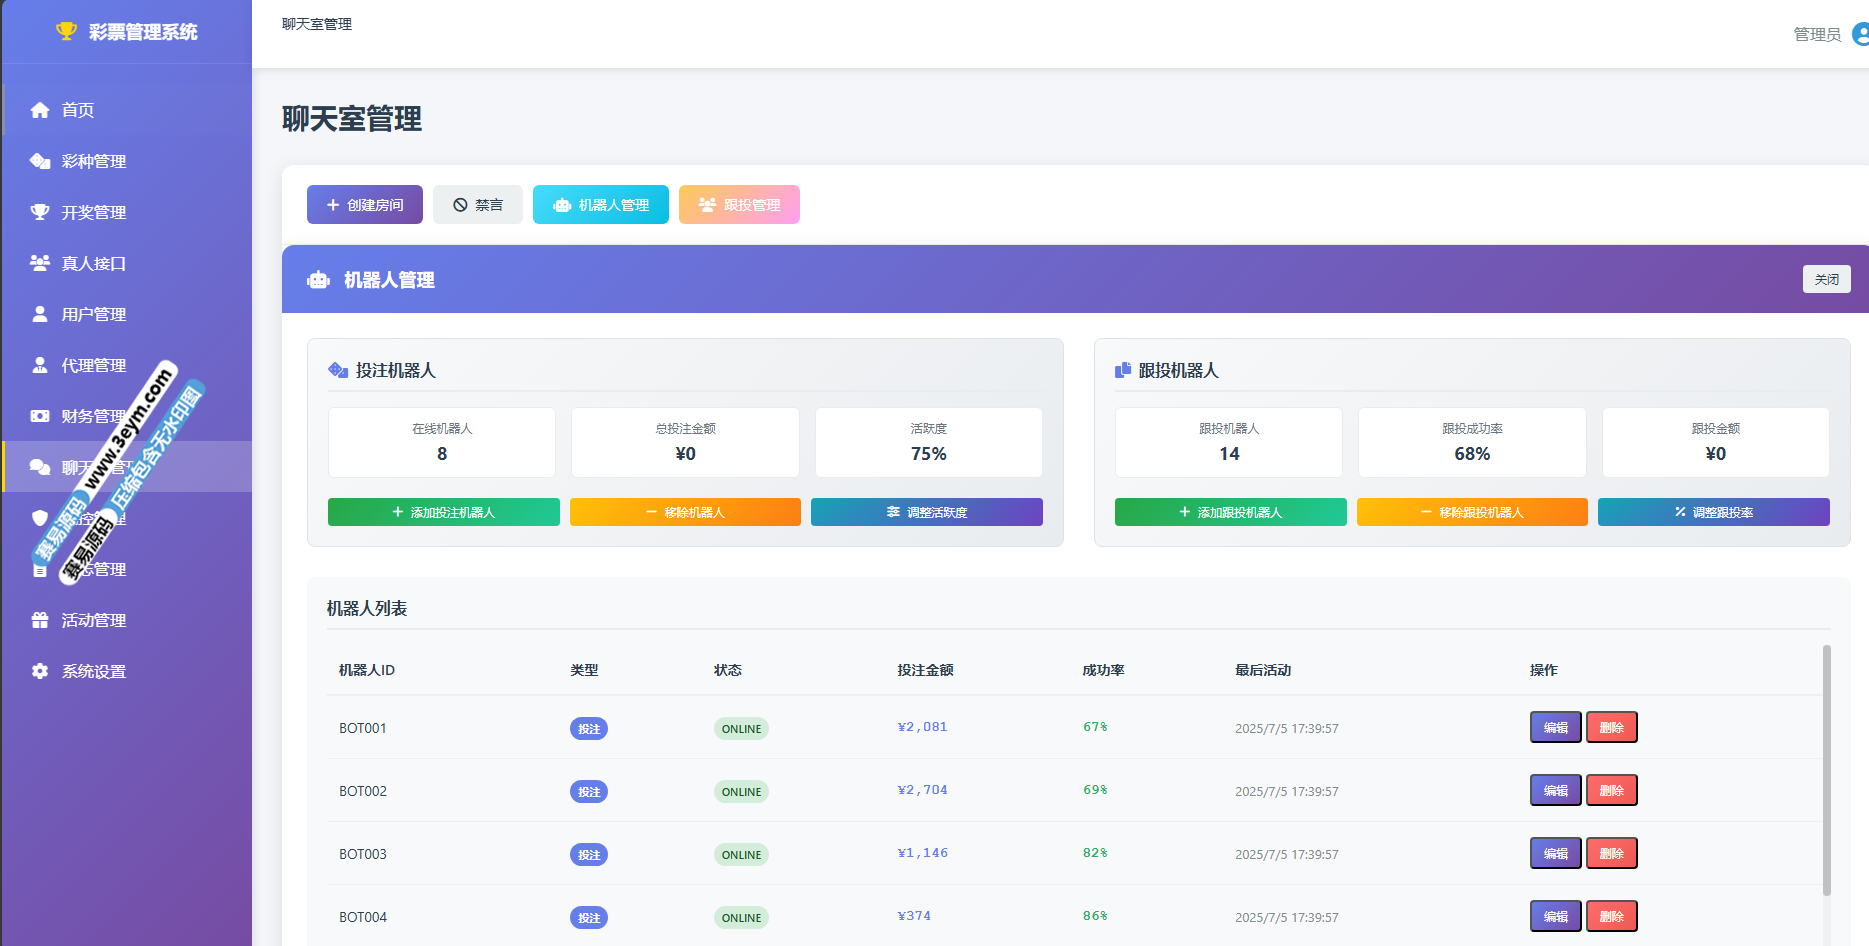Click the 开奖管理 trophy icon in sidebar

40,212
